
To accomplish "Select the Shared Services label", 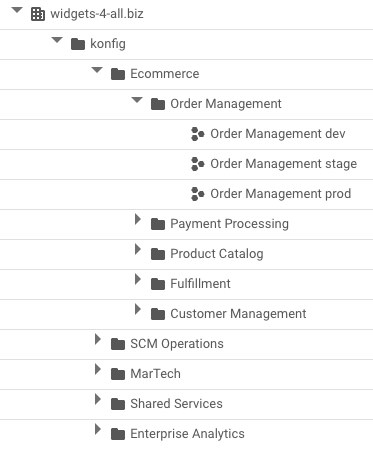I will point(176,404).
